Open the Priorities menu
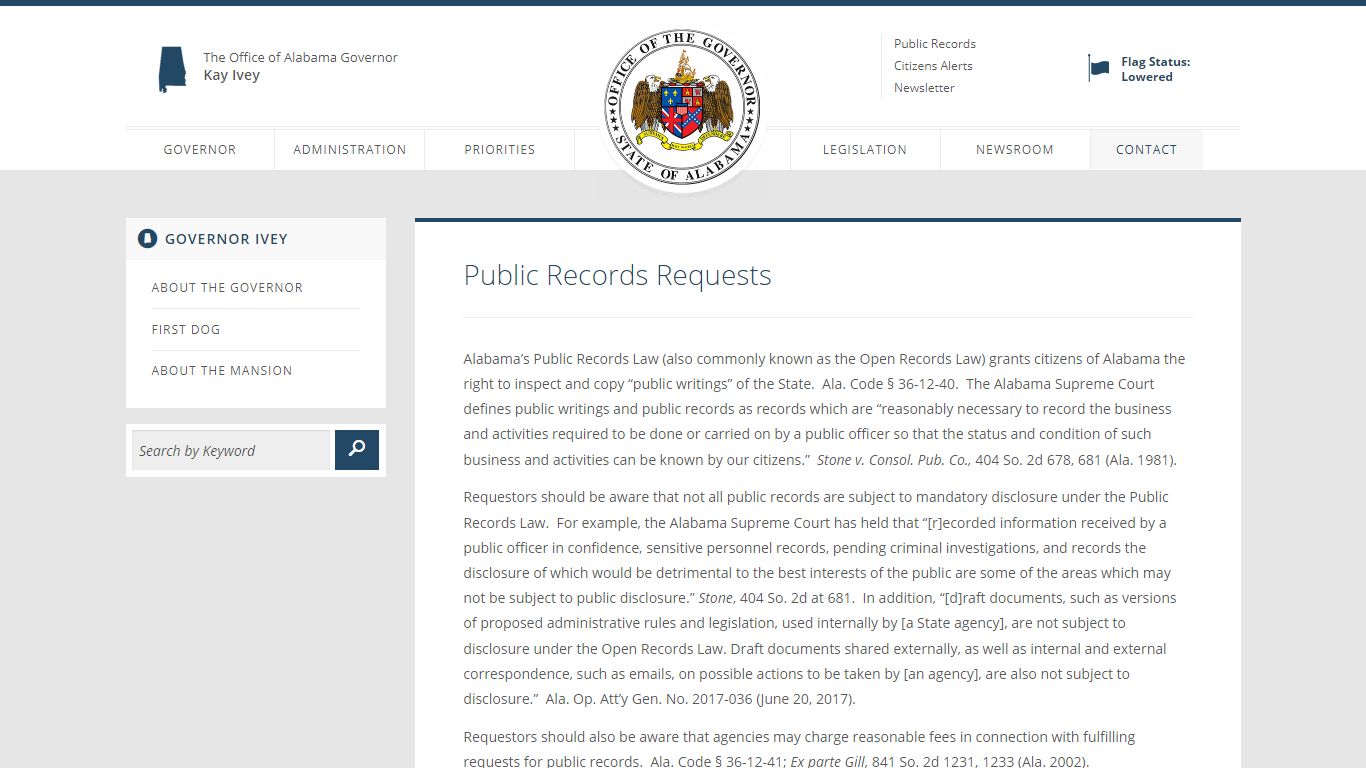1366x768 pixels. pos(500,150)
